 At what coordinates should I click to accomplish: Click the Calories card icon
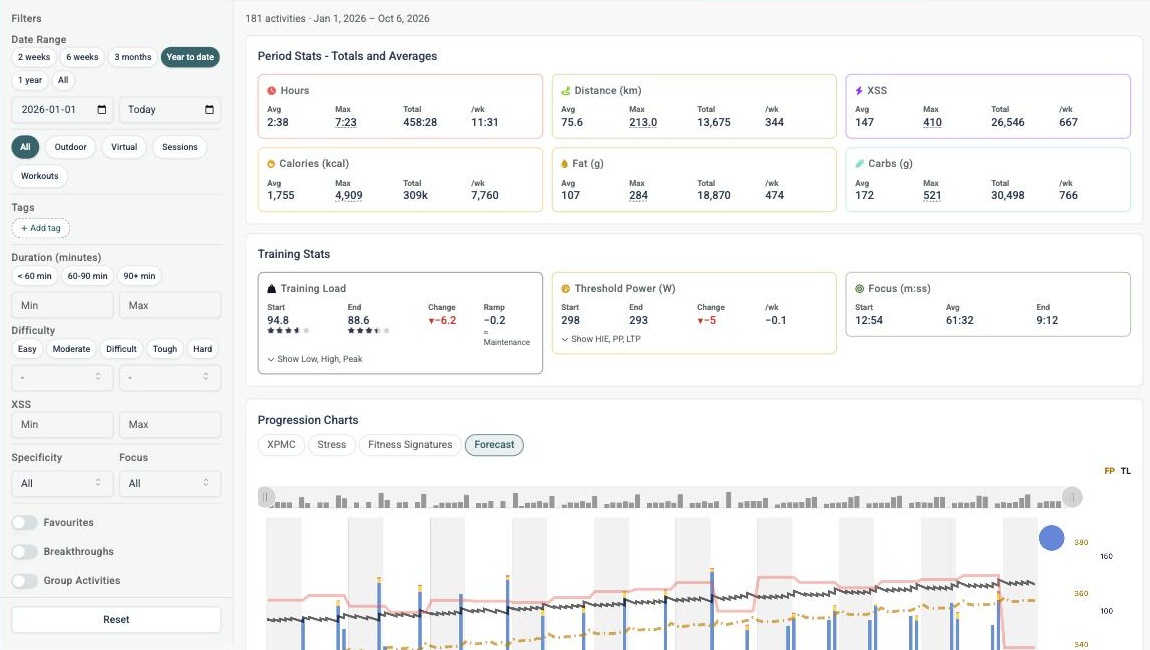271,164
